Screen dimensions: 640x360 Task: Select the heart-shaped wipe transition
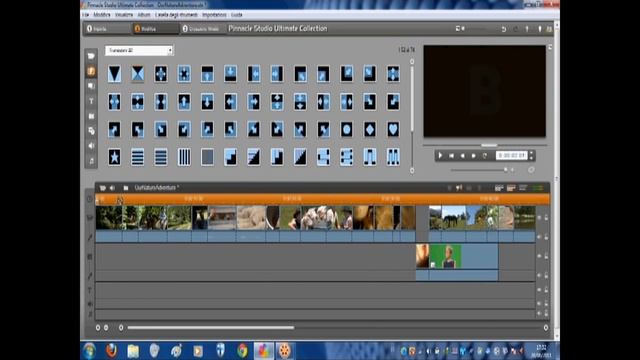(x=393, y=129)
